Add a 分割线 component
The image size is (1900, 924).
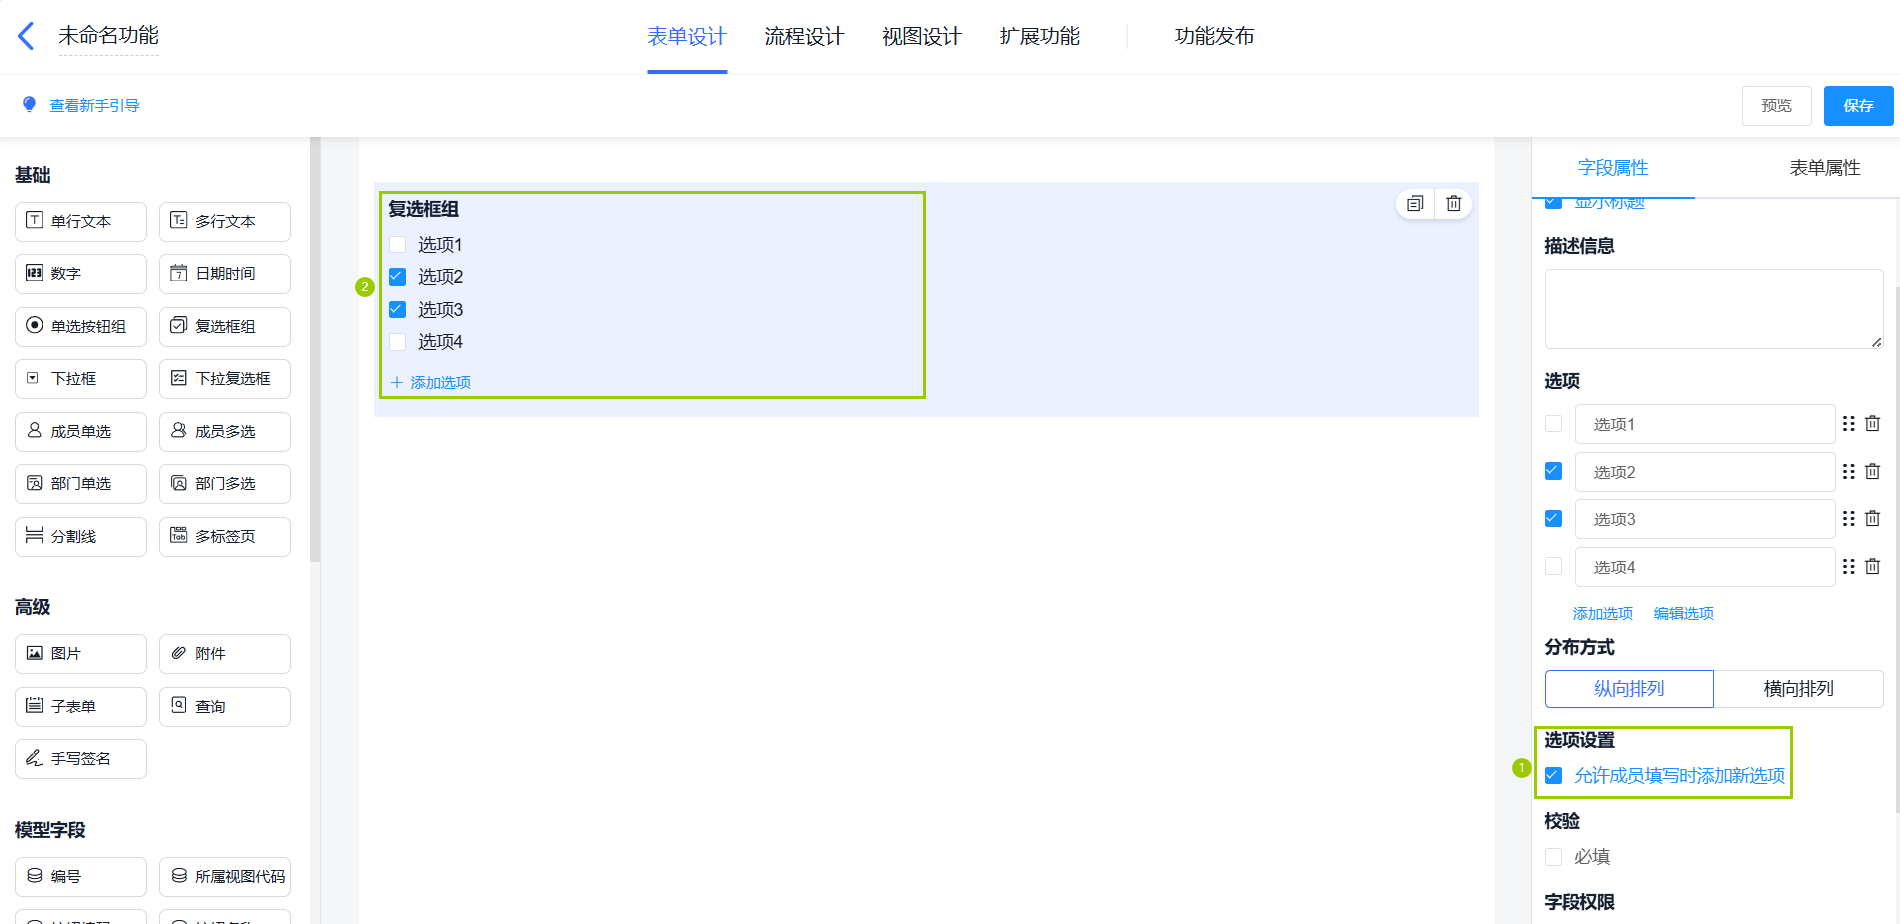click(x=81, y=537)
